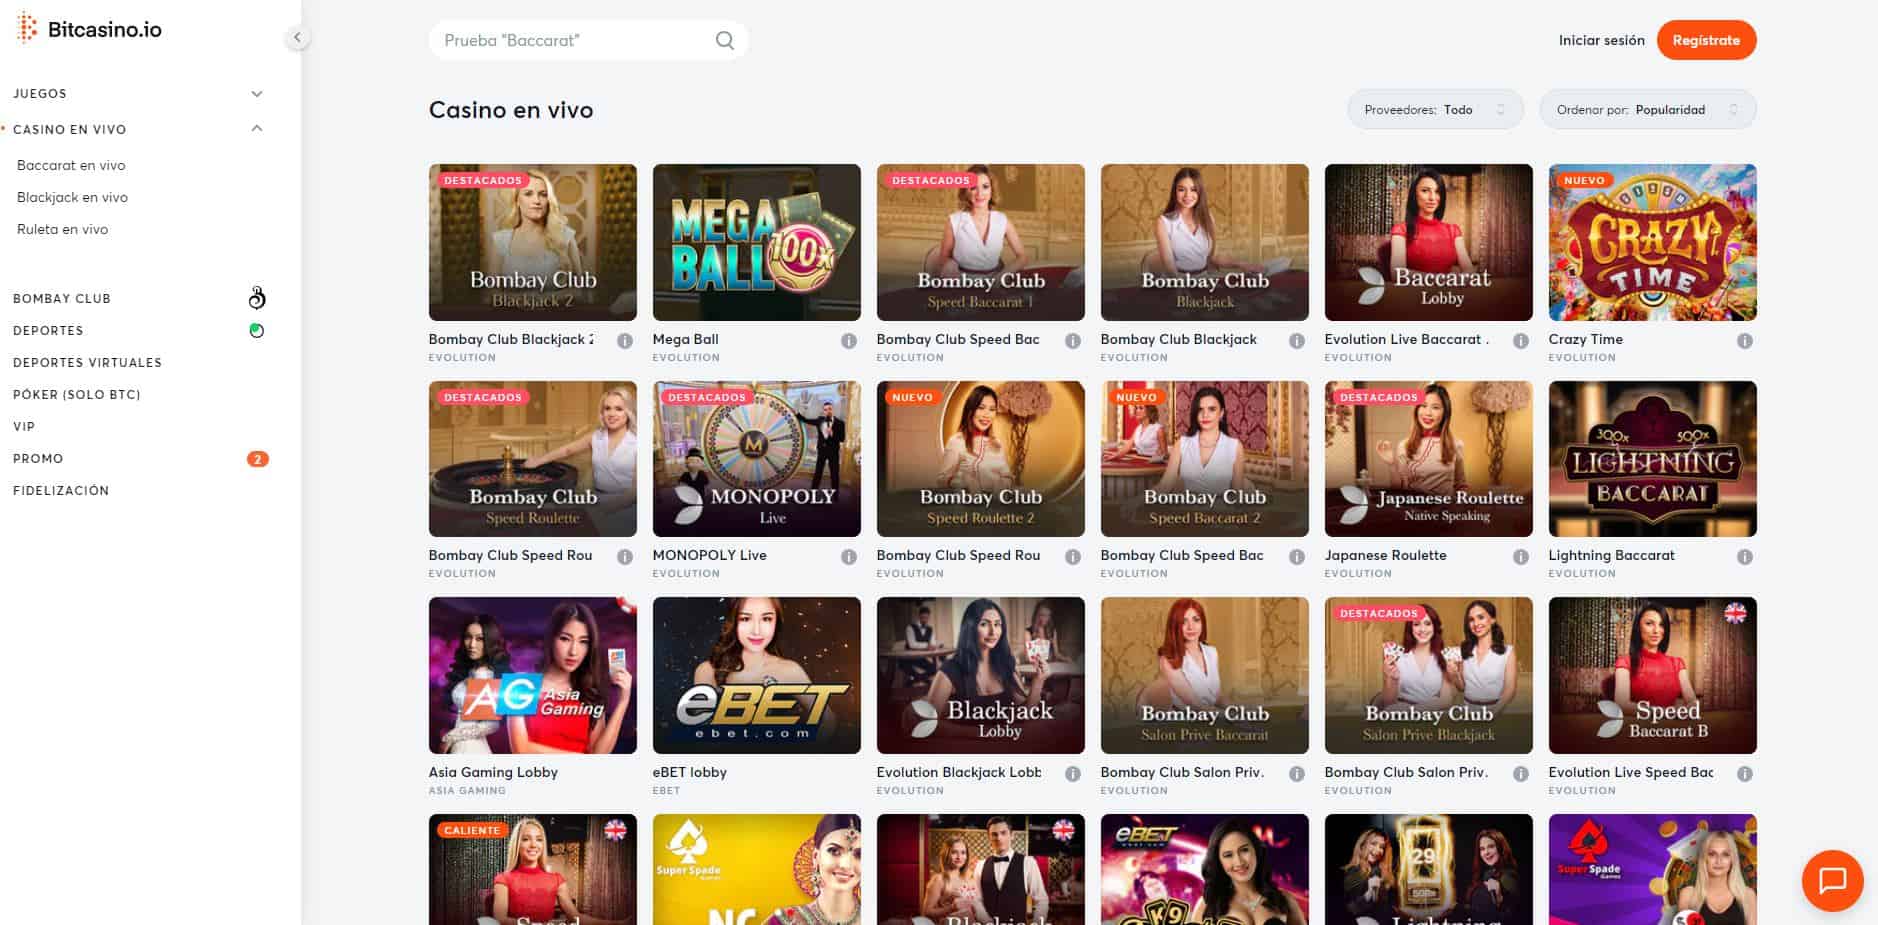Open the eBET lobby thumbnail
The width and height of the screenshot is (1878, 925).
(x=756, y=675)
